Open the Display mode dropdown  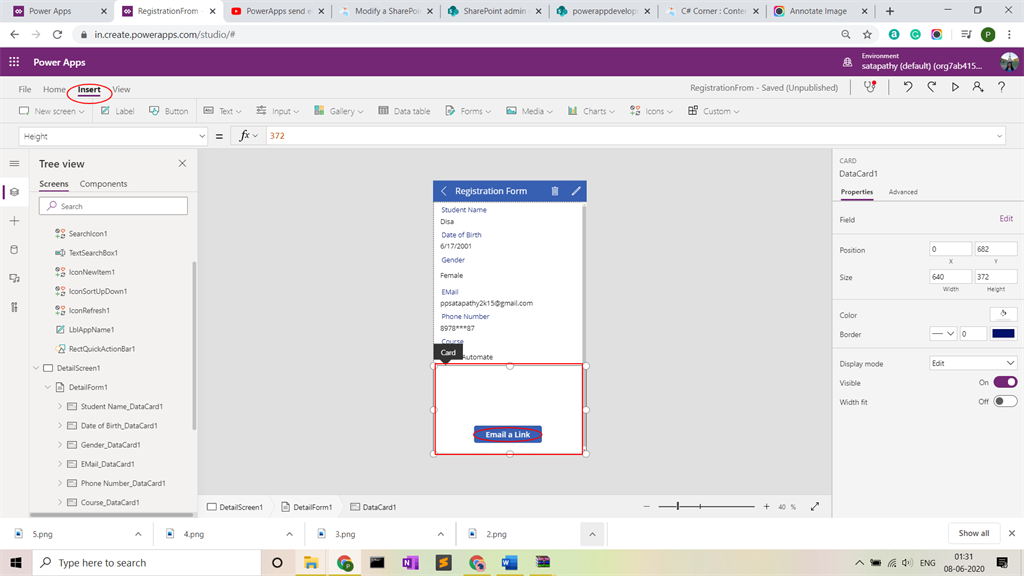973,363
